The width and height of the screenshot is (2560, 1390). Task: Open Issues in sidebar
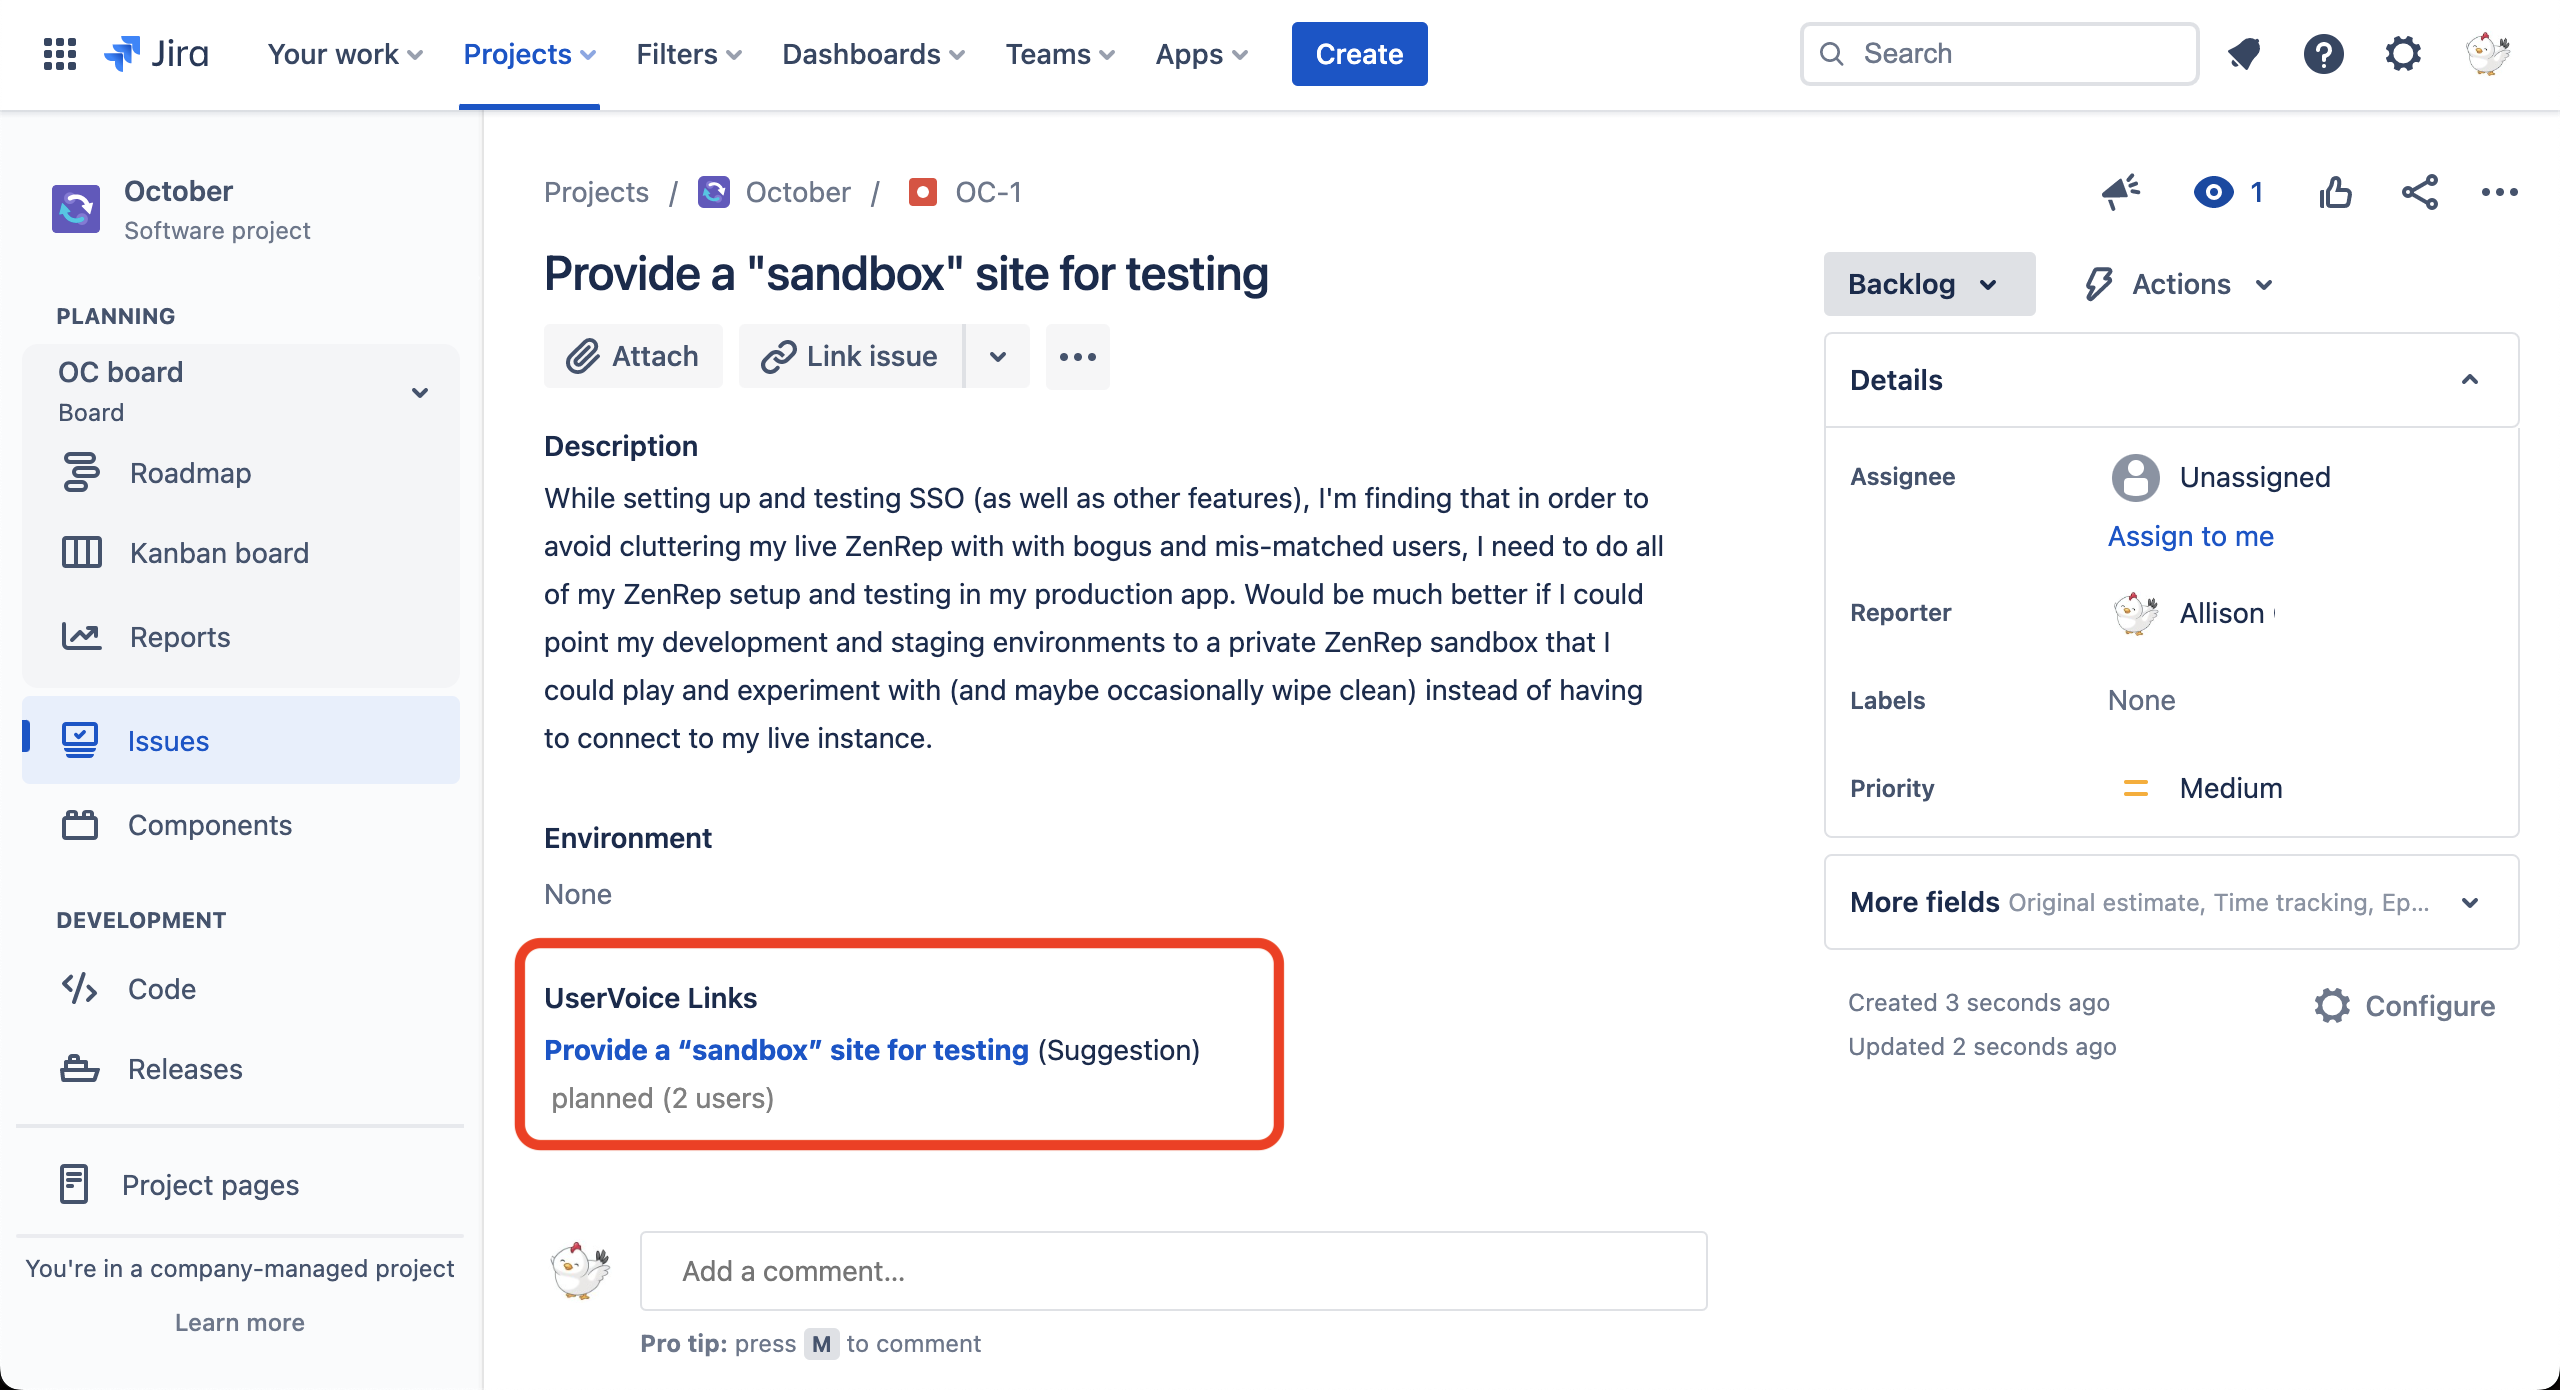240,741
